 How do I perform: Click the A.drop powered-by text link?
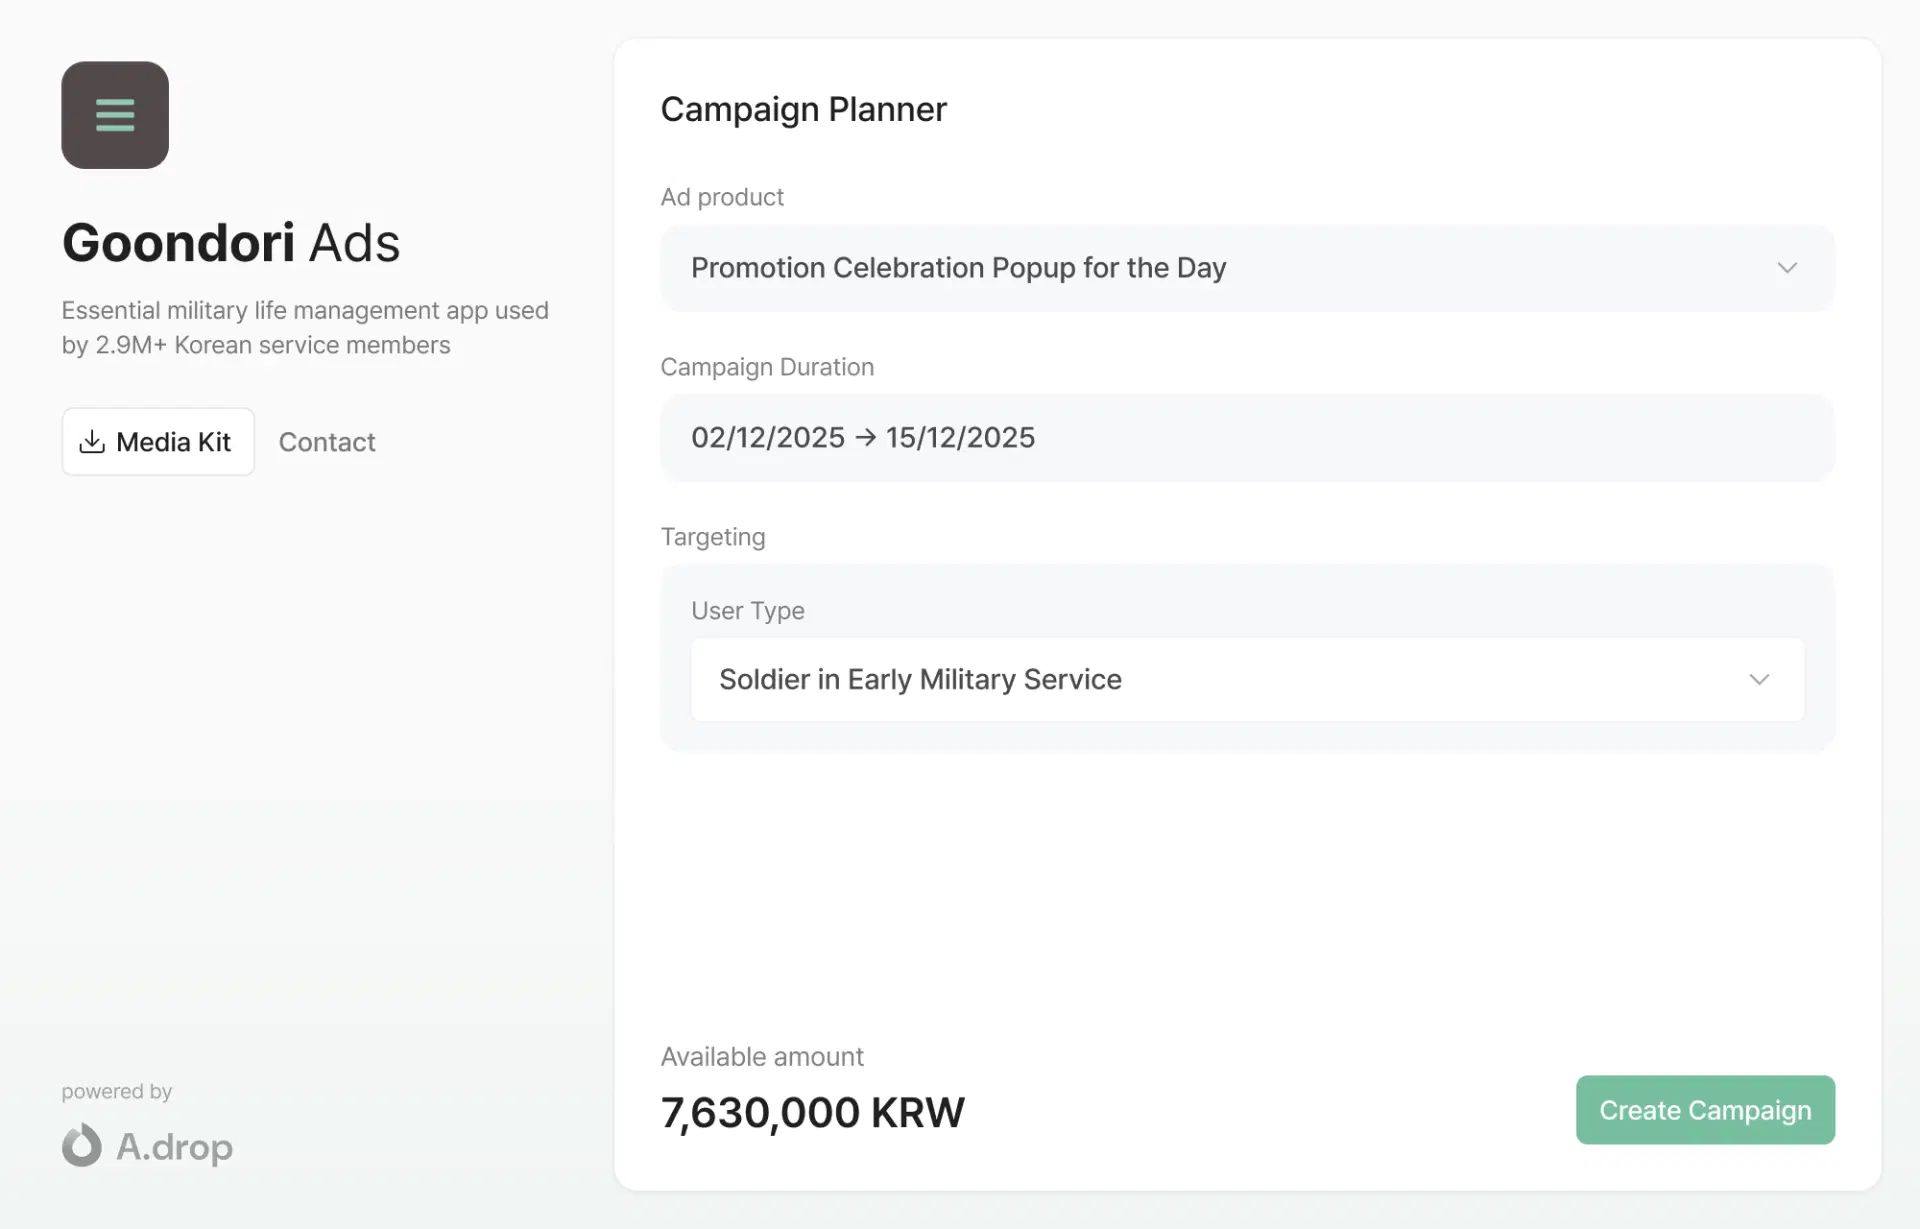[x=174, y=1147]
